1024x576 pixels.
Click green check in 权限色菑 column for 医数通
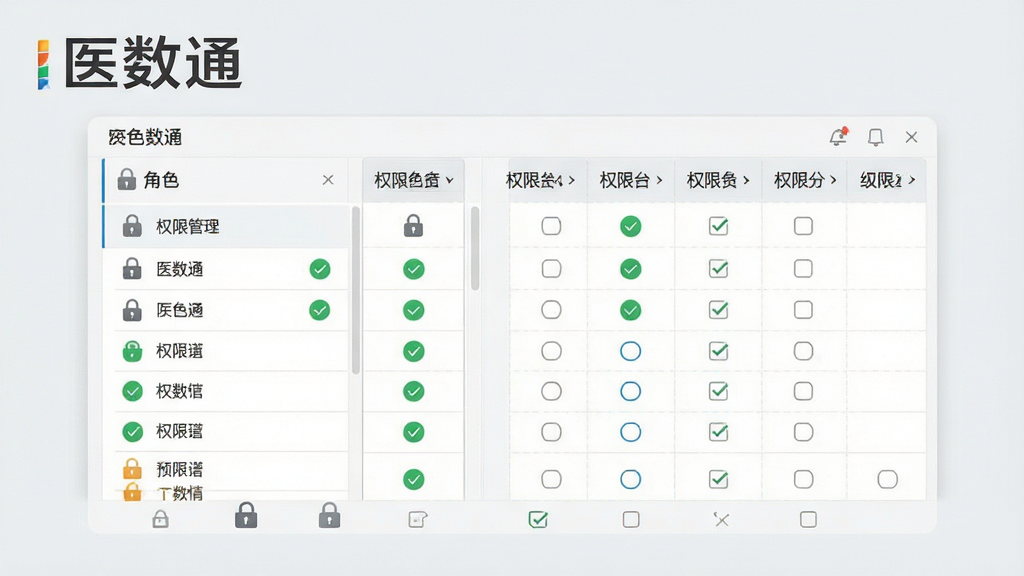(413, 268)
